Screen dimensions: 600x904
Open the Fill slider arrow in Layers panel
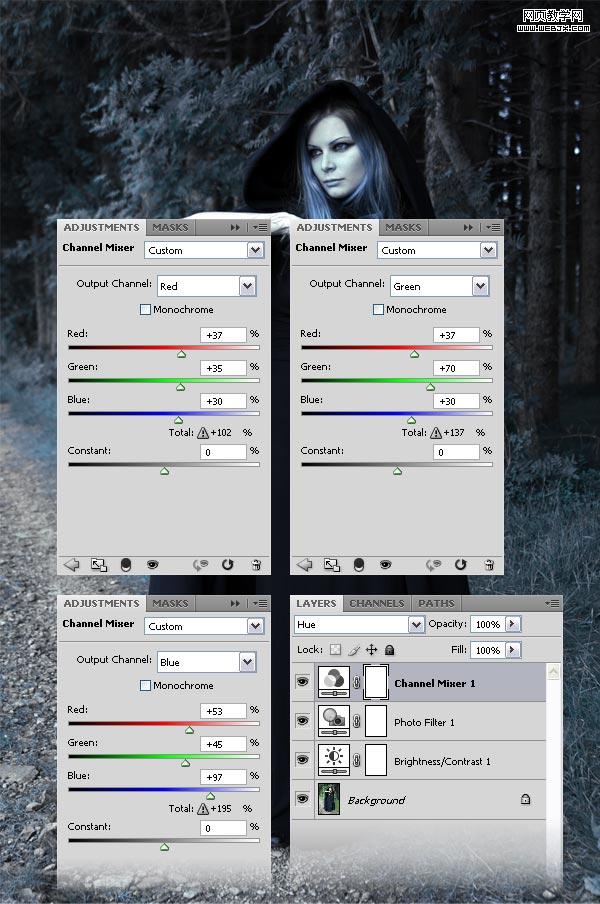(x=512, y=650)
